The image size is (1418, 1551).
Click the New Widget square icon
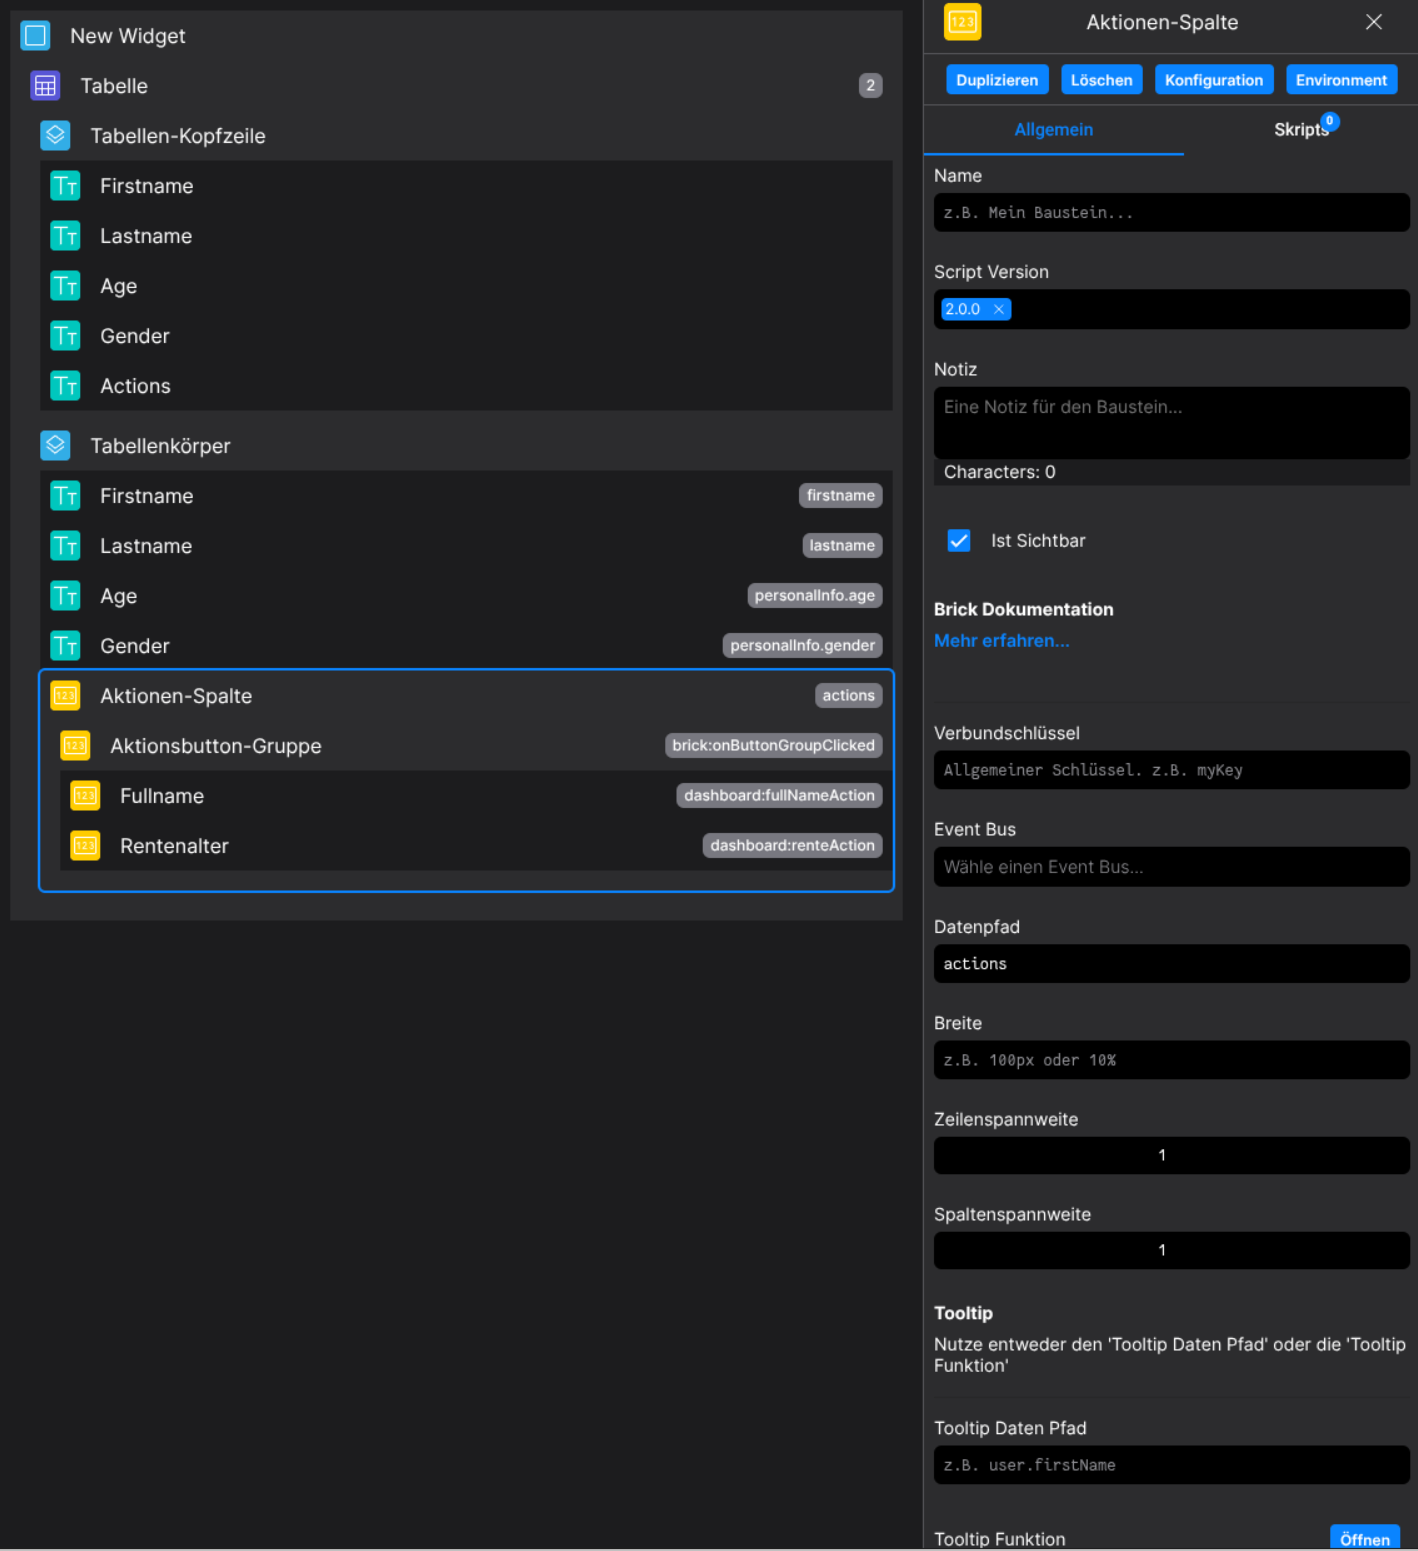(35, 36)
